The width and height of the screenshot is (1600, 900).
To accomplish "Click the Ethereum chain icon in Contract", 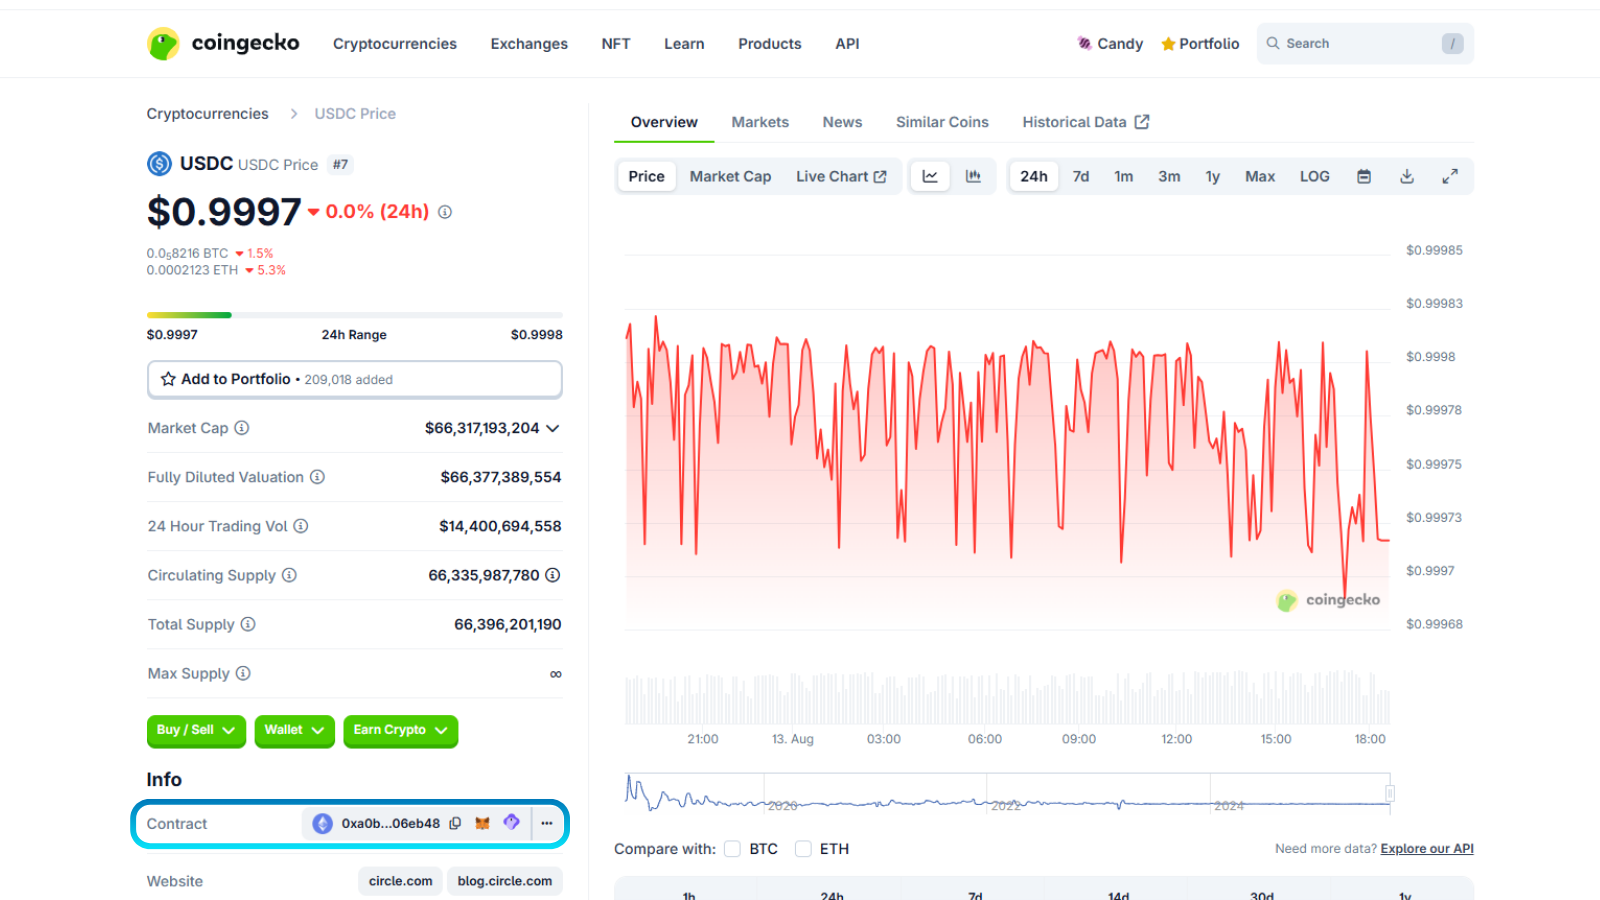I will click(x=322, y=823).
